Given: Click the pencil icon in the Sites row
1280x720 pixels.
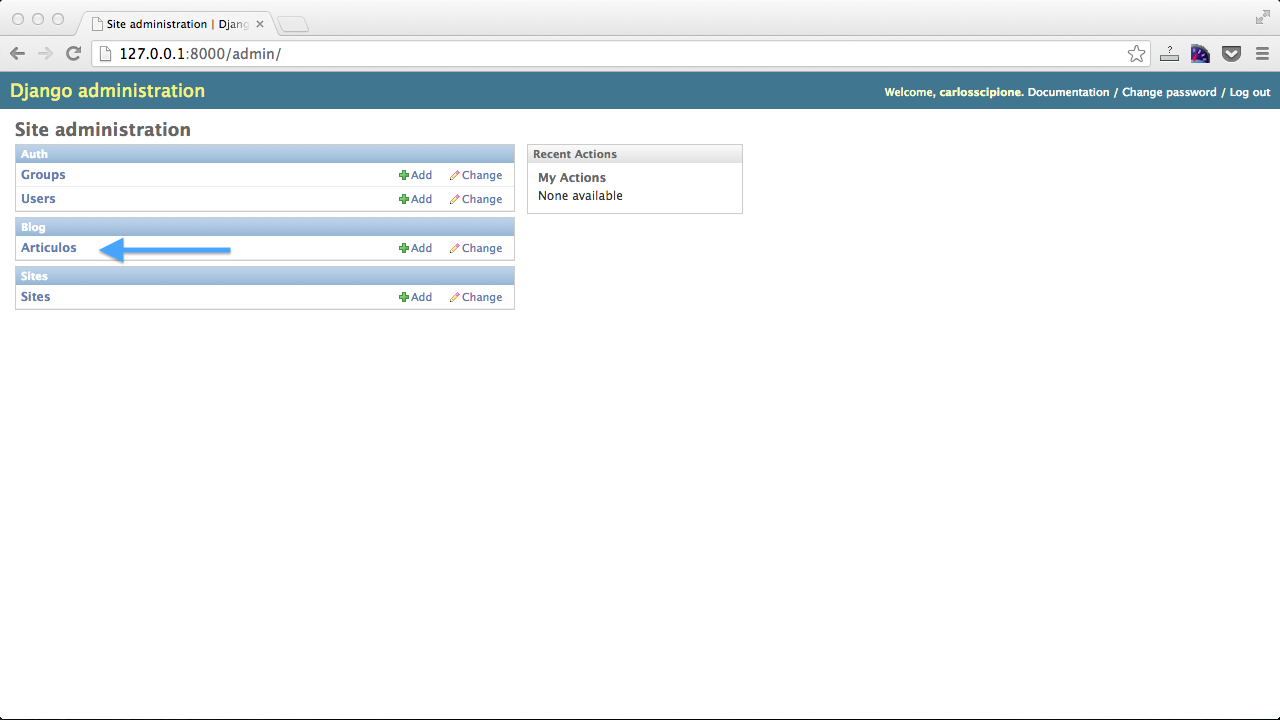Looking at the screenshot, I should pyautogui.click(x=454, y=297).
